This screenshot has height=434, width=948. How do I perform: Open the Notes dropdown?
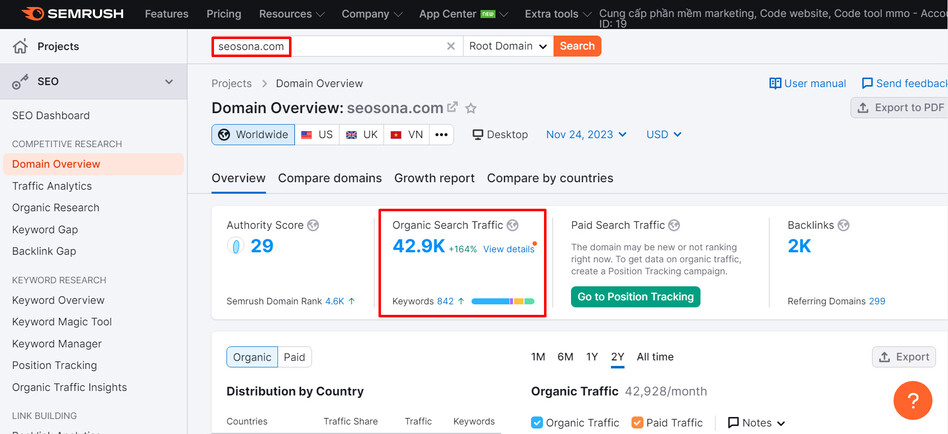pyautogui.click(x=756, y=423)
